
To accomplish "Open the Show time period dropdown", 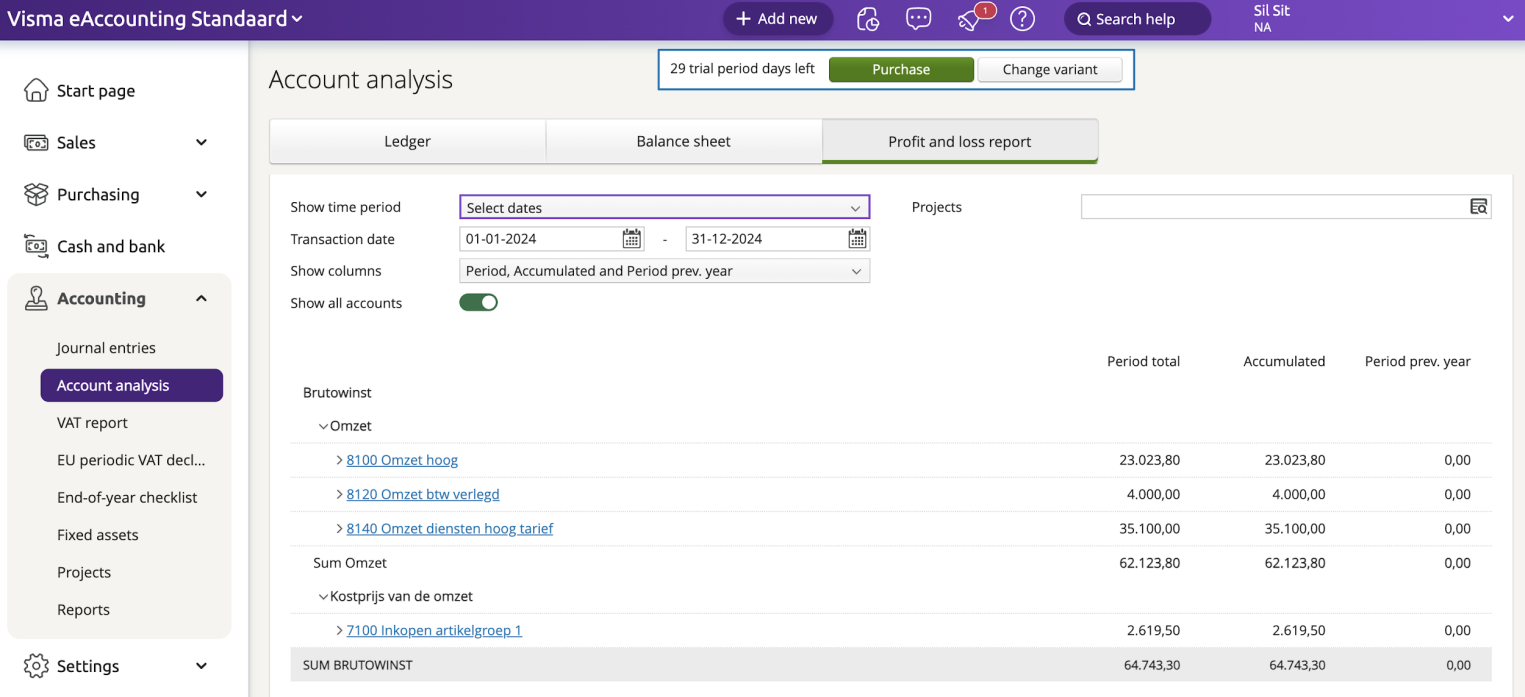I will coord(663,207).
